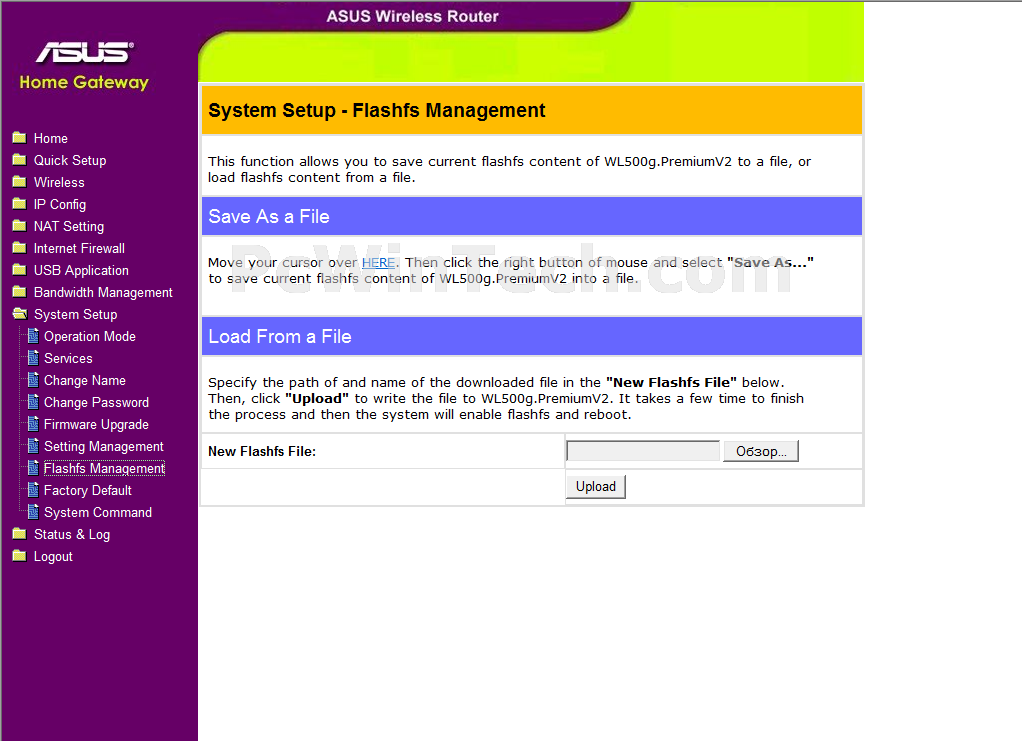The width and height of the screenshot is (1022, 741).
Task: Click the IP Config folder icon
Action: click(x=20, y=204)
